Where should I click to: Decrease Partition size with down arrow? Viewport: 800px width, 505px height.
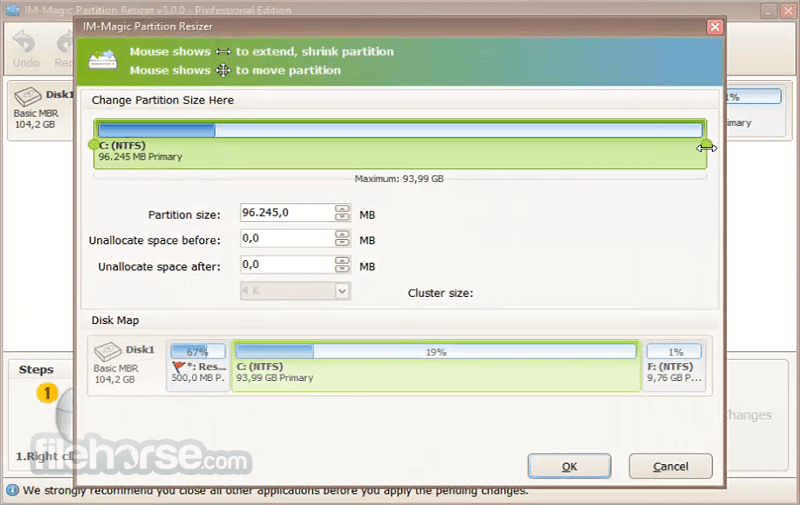(342, 217)
